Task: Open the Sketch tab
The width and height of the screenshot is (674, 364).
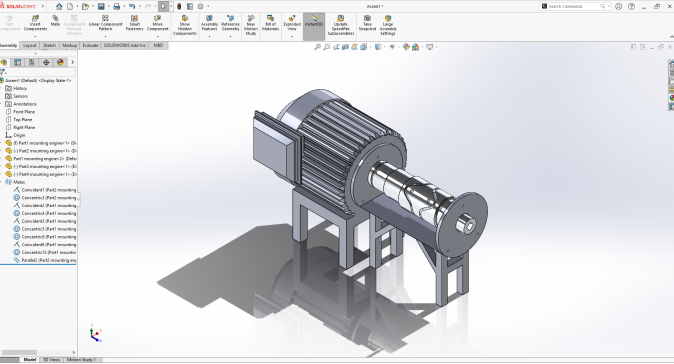Action: pos(49,45)
